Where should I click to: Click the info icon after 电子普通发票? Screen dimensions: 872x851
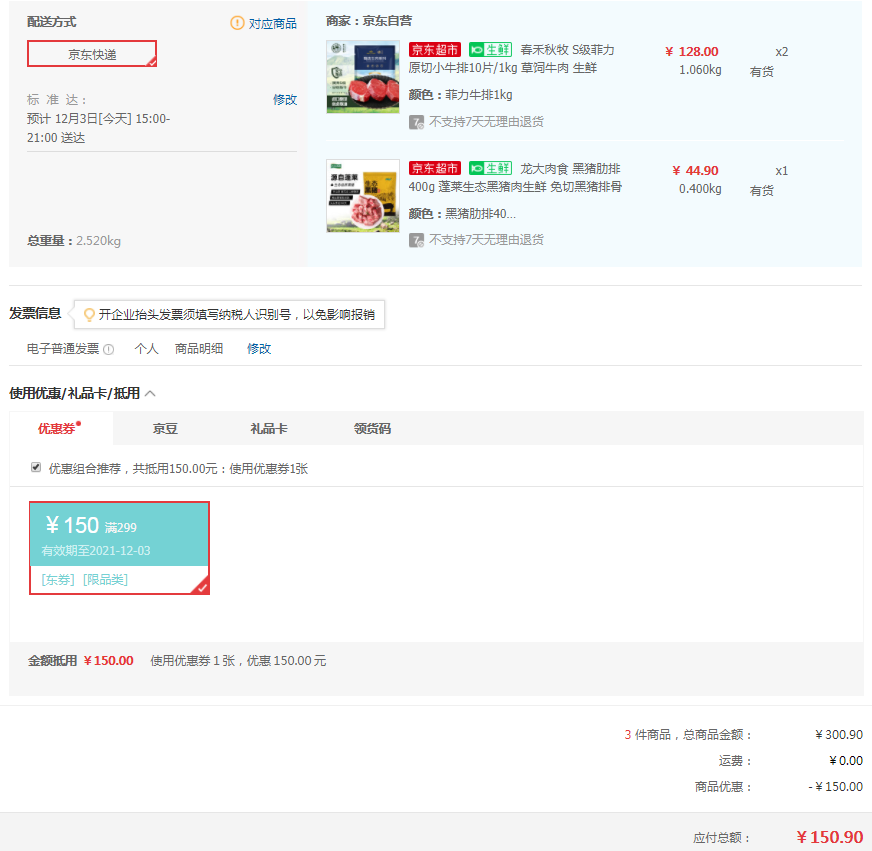pos(109,349)
